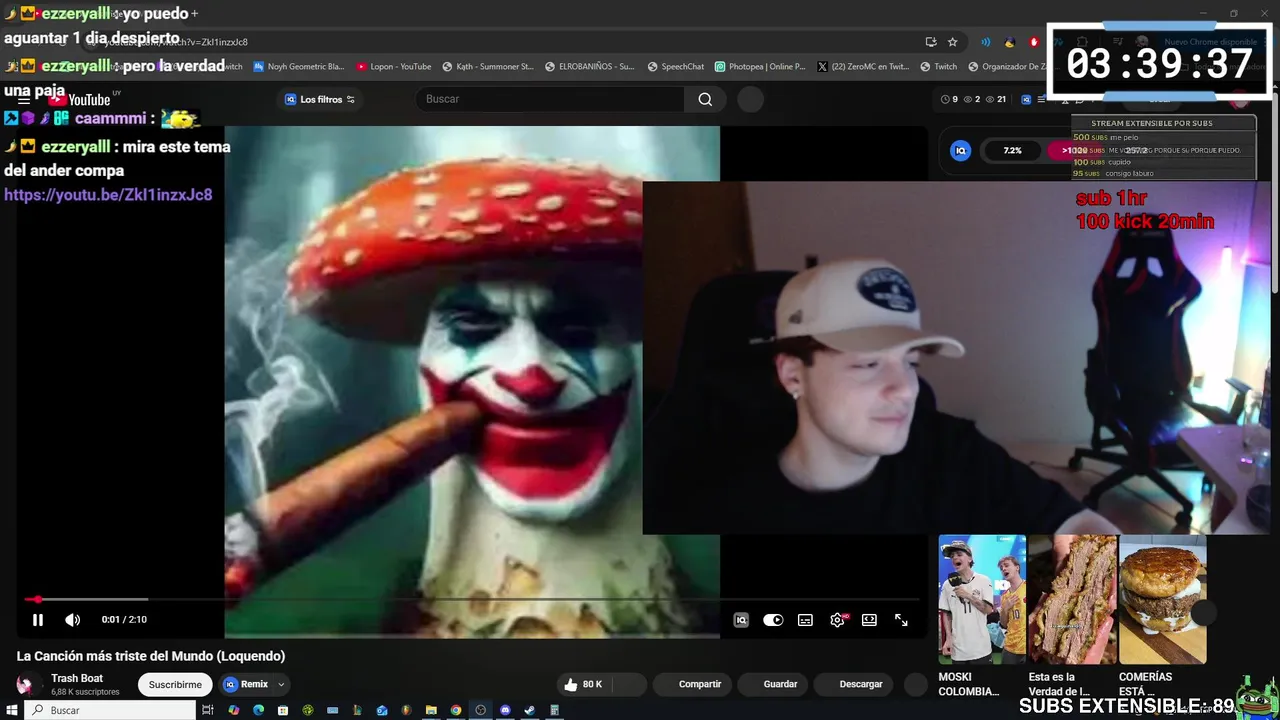Click the video title La Canción más triste
This screenshot has height=720, width=1280.
click(151, 656)
